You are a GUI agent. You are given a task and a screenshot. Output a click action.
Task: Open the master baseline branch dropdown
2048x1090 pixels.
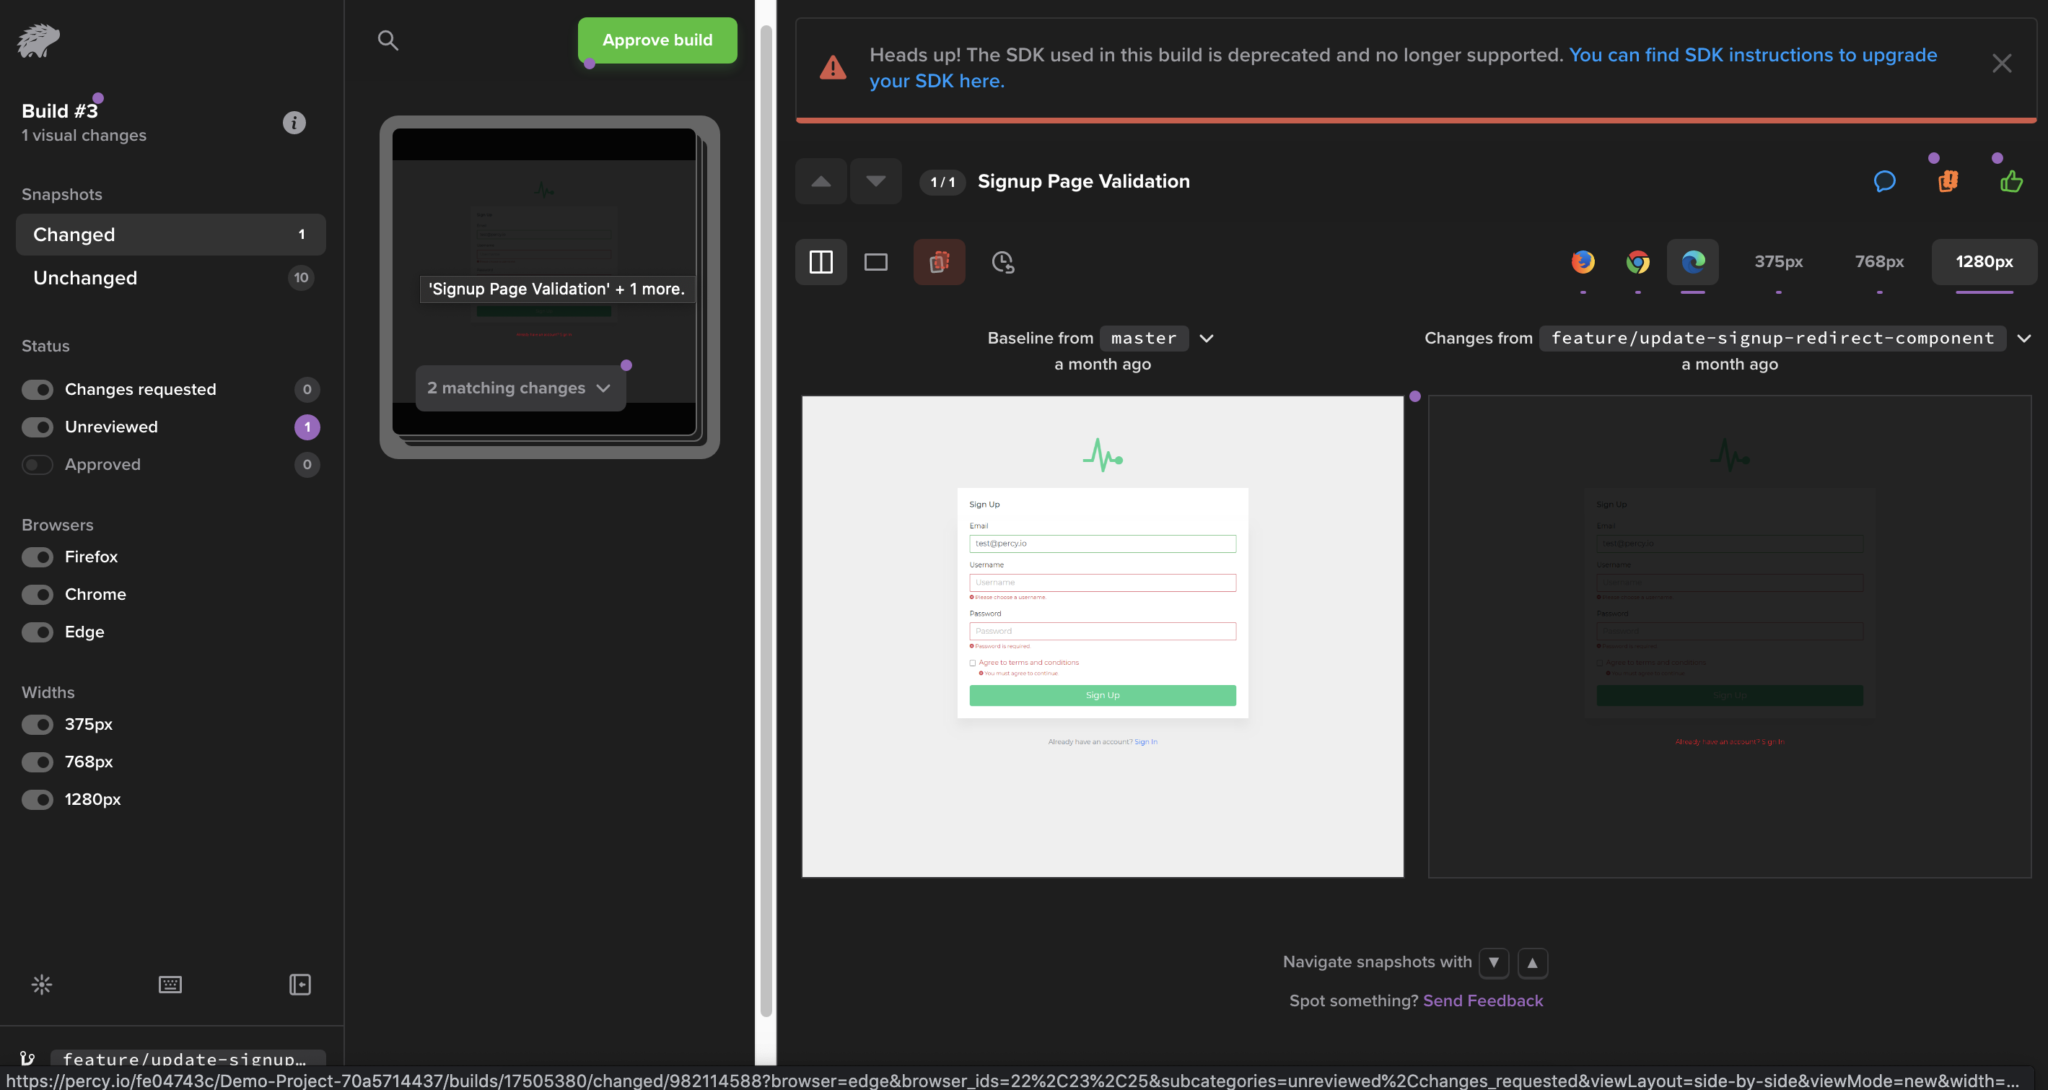(1206, 338)
